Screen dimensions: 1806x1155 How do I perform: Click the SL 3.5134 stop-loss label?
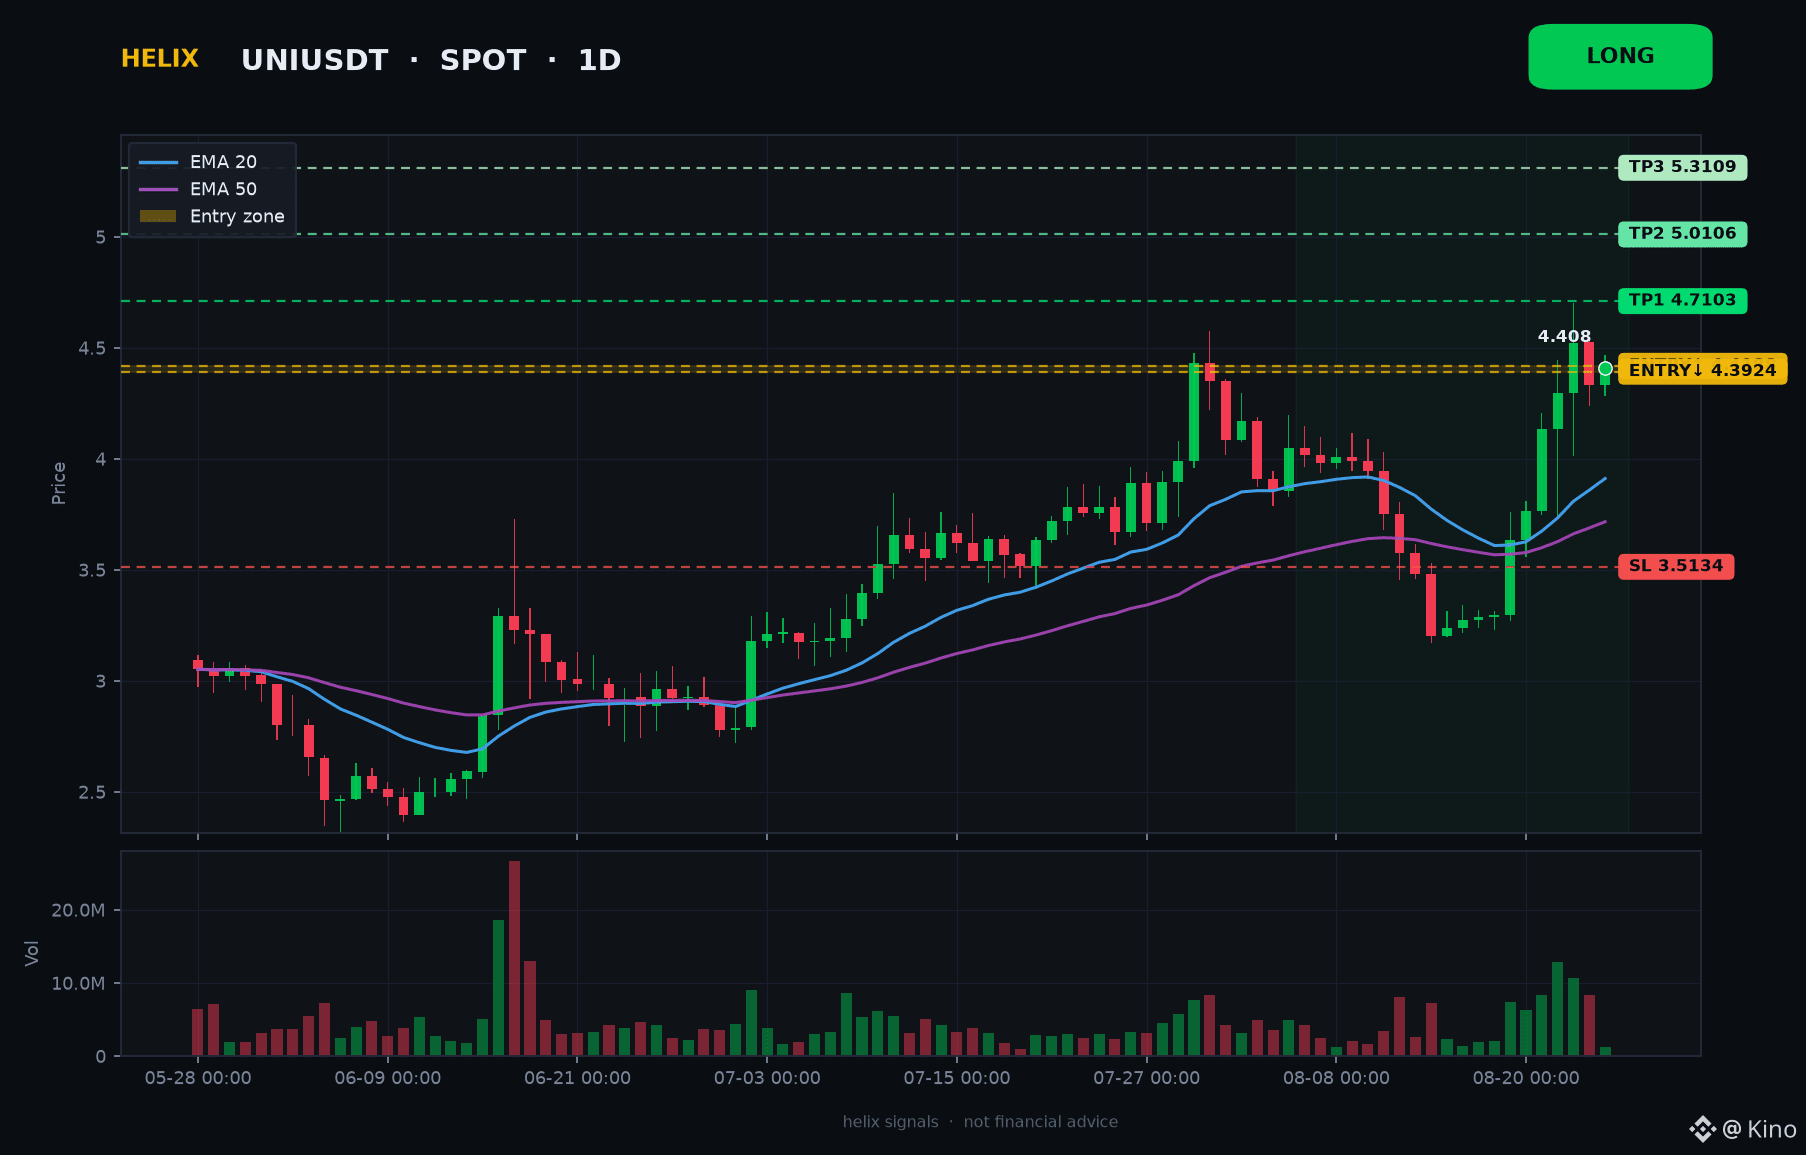point(1676,566)
